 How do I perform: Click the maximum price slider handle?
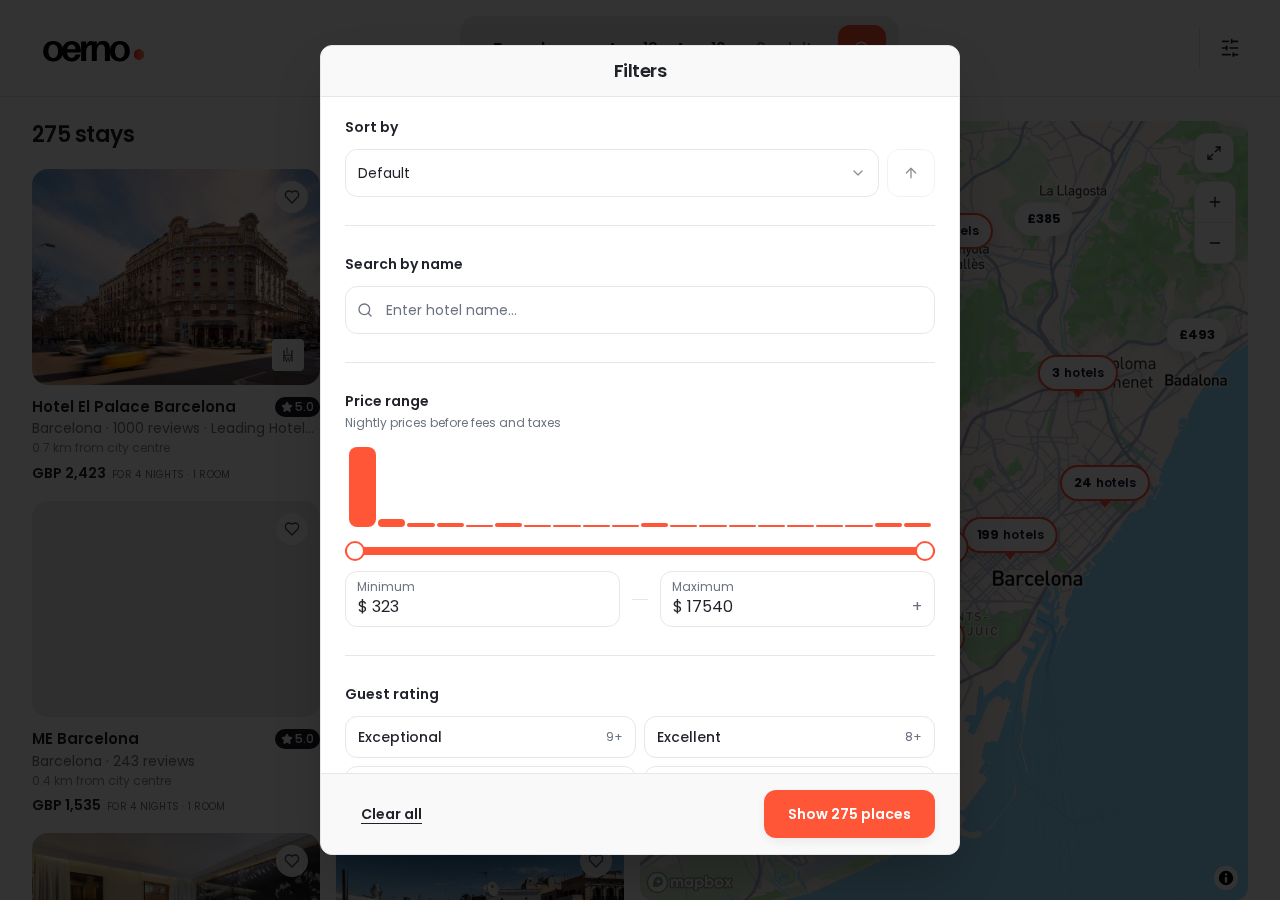pyautogui.click(x=925, y=551)
